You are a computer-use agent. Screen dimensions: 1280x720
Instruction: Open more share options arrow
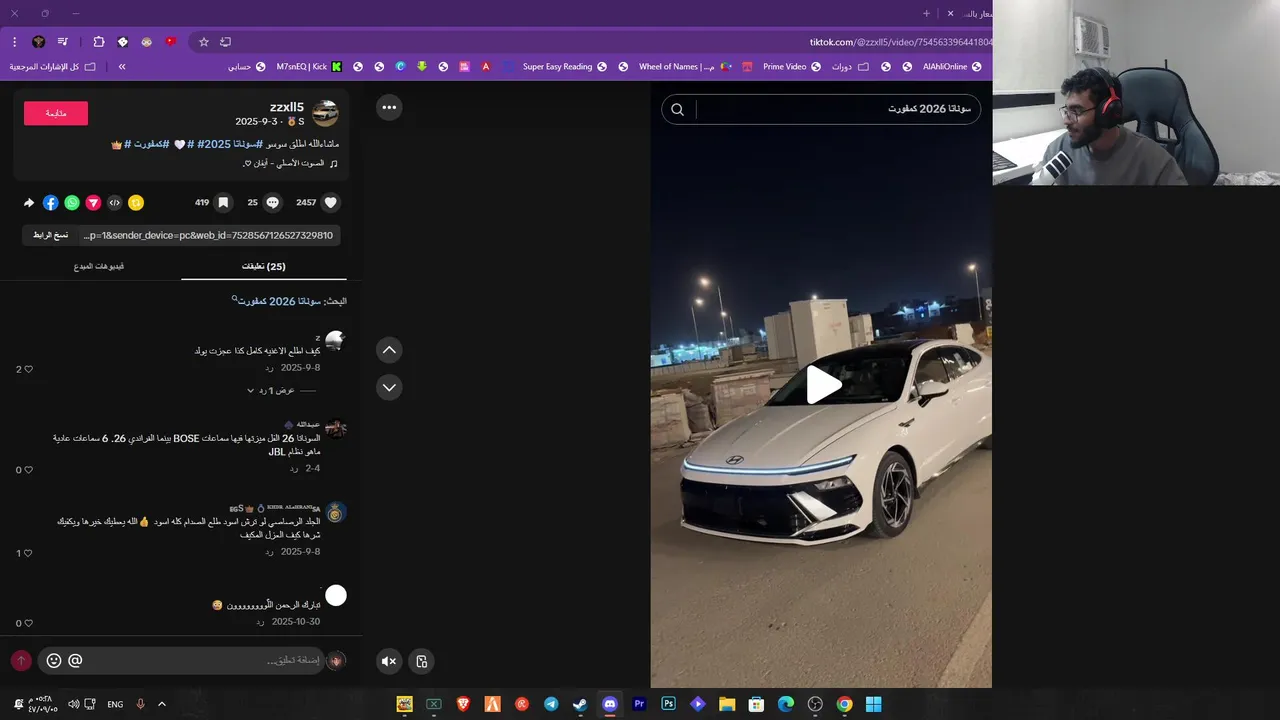pyautogui.click(x=29, y=203)
